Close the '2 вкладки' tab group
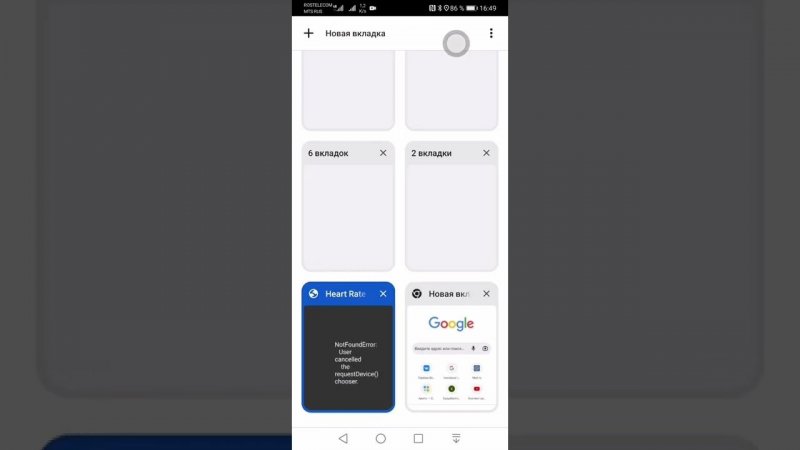 click(486, 153)
